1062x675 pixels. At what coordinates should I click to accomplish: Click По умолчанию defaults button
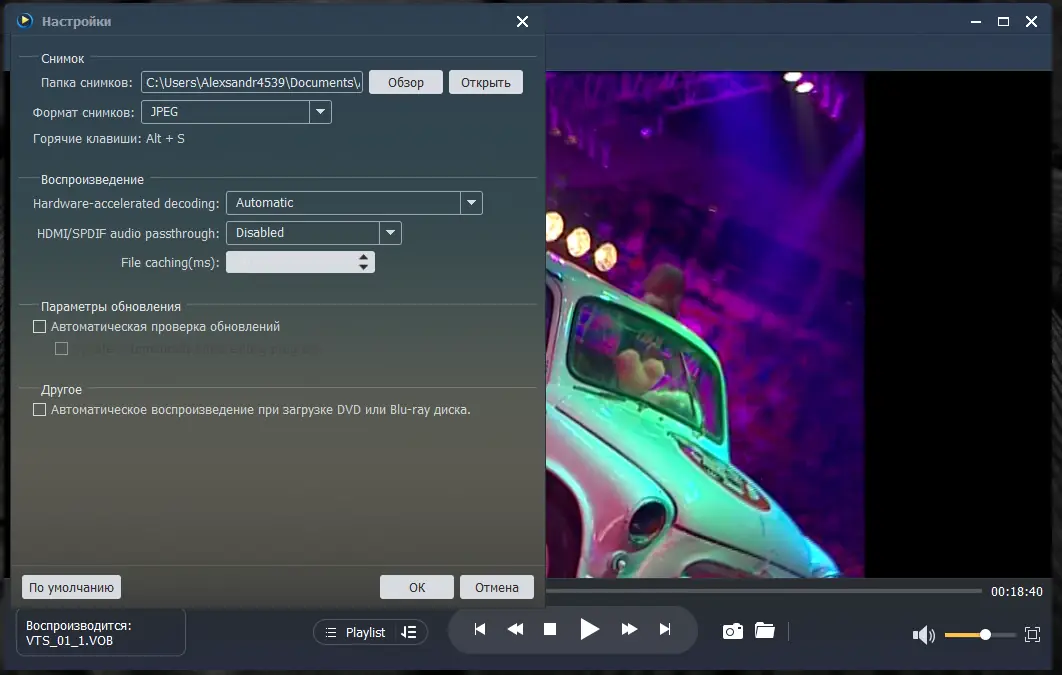71,587
